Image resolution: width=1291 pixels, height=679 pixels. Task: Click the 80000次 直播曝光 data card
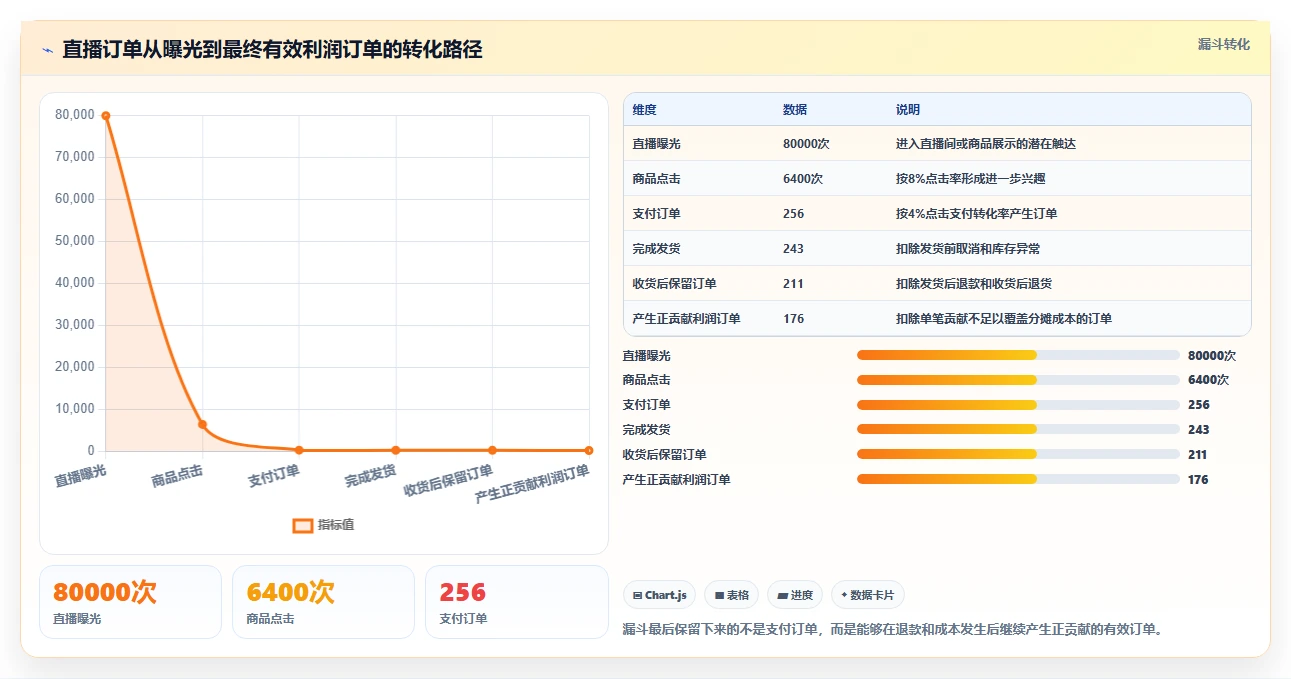130,602
